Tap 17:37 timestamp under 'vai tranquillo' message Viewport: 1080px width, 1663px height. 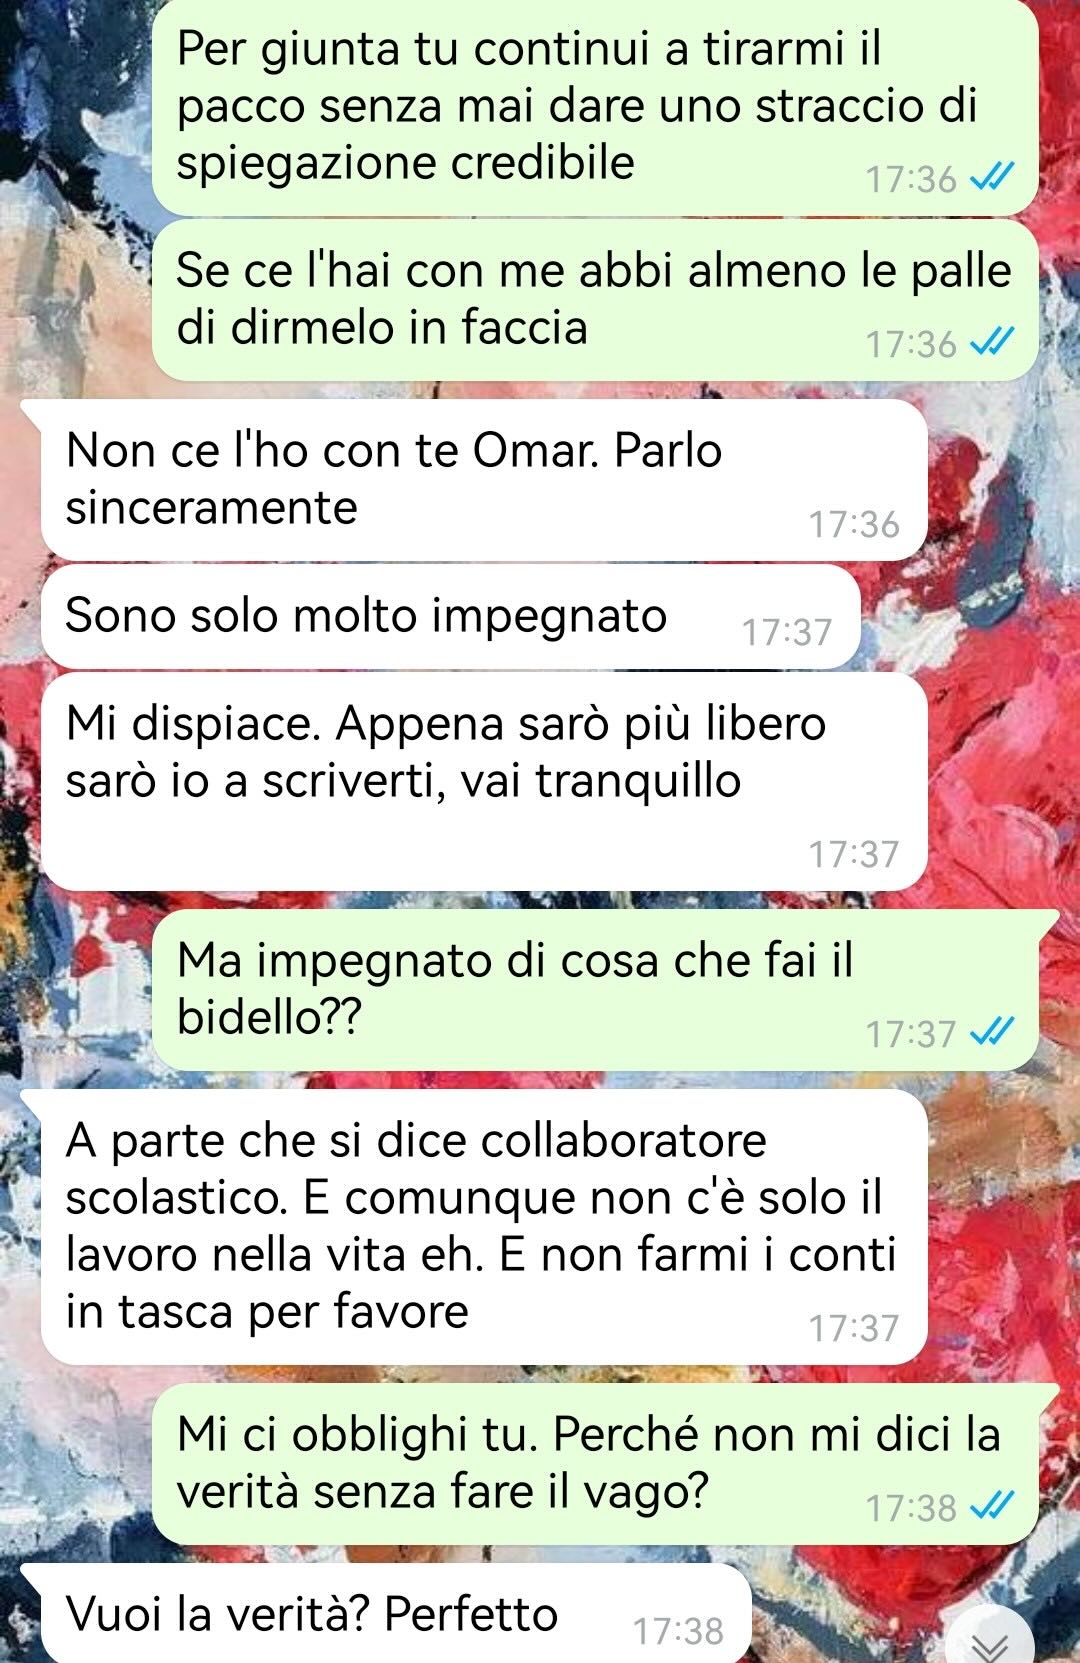pos(854,854)
